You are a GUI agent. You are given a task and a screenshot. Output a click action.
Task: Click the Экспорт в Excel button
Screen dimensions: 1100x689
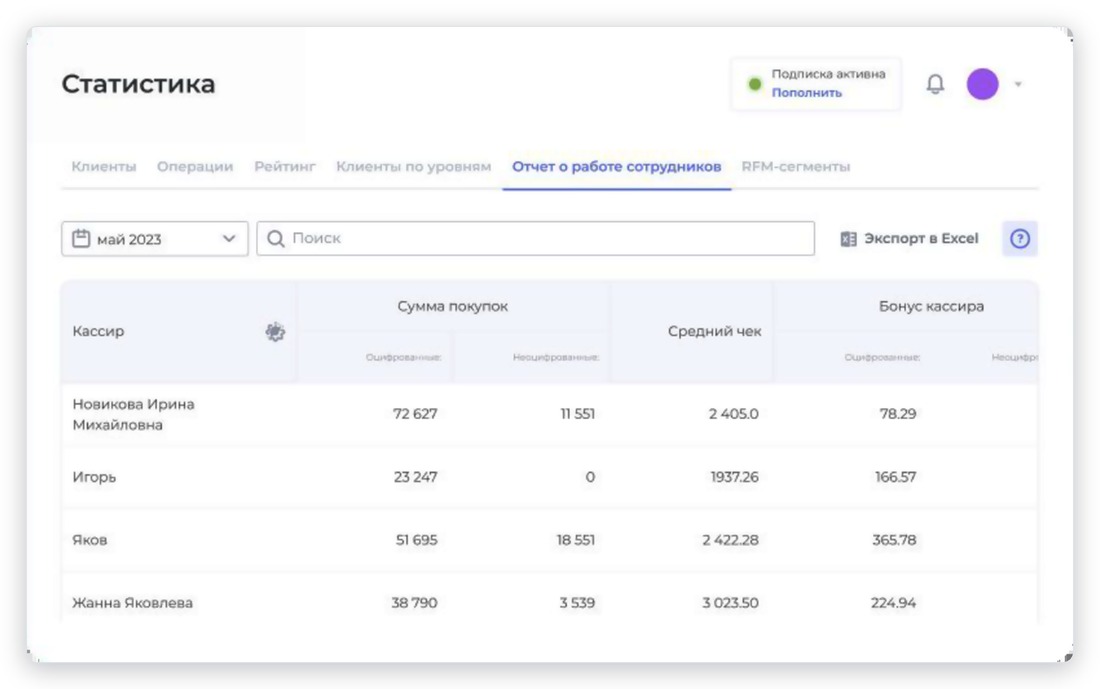click(909, 239)
